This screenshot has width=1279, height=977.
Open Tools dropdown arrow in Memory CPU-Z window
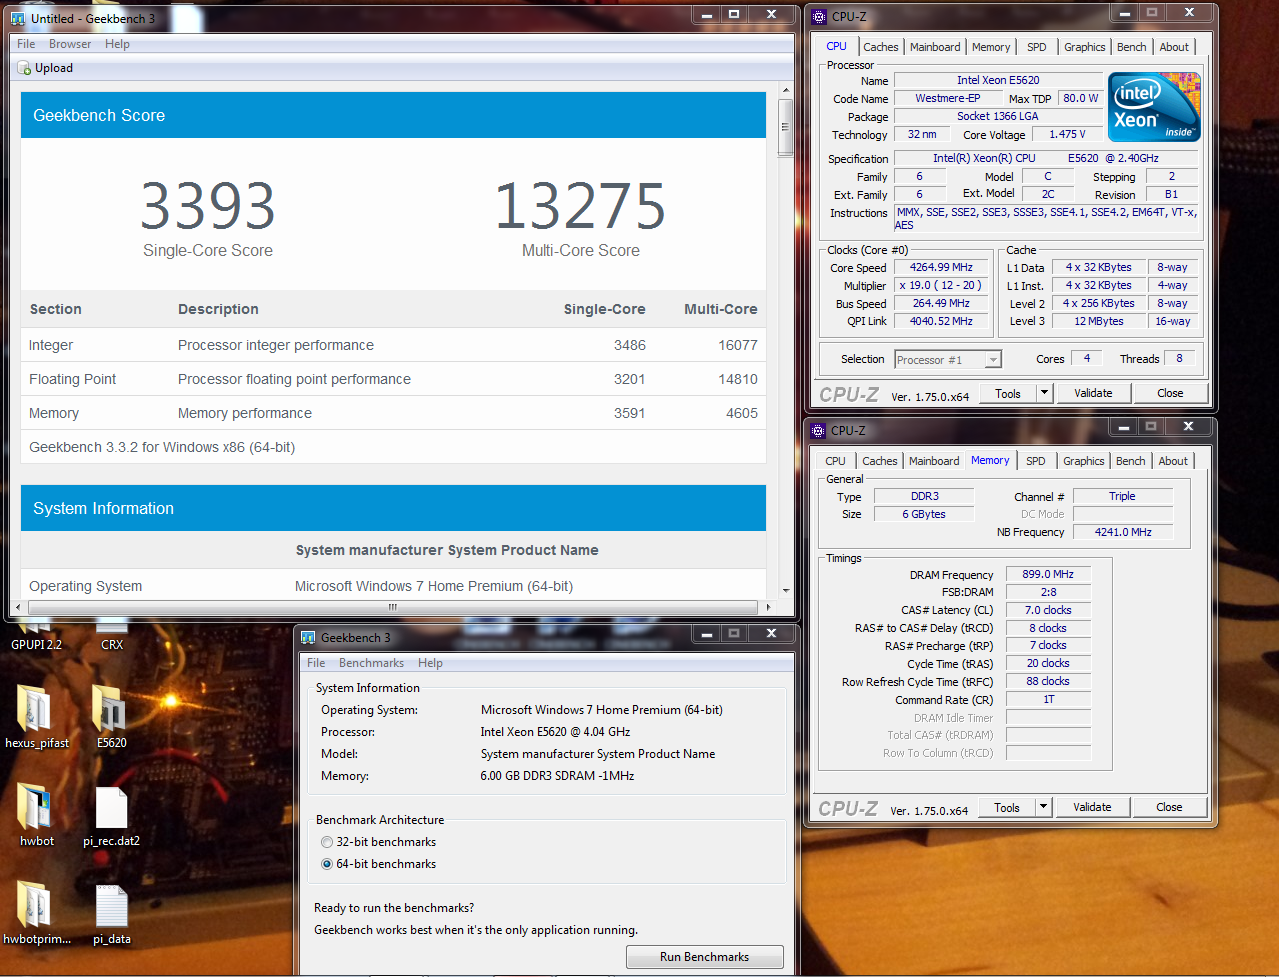click(x=1043, y=807)
